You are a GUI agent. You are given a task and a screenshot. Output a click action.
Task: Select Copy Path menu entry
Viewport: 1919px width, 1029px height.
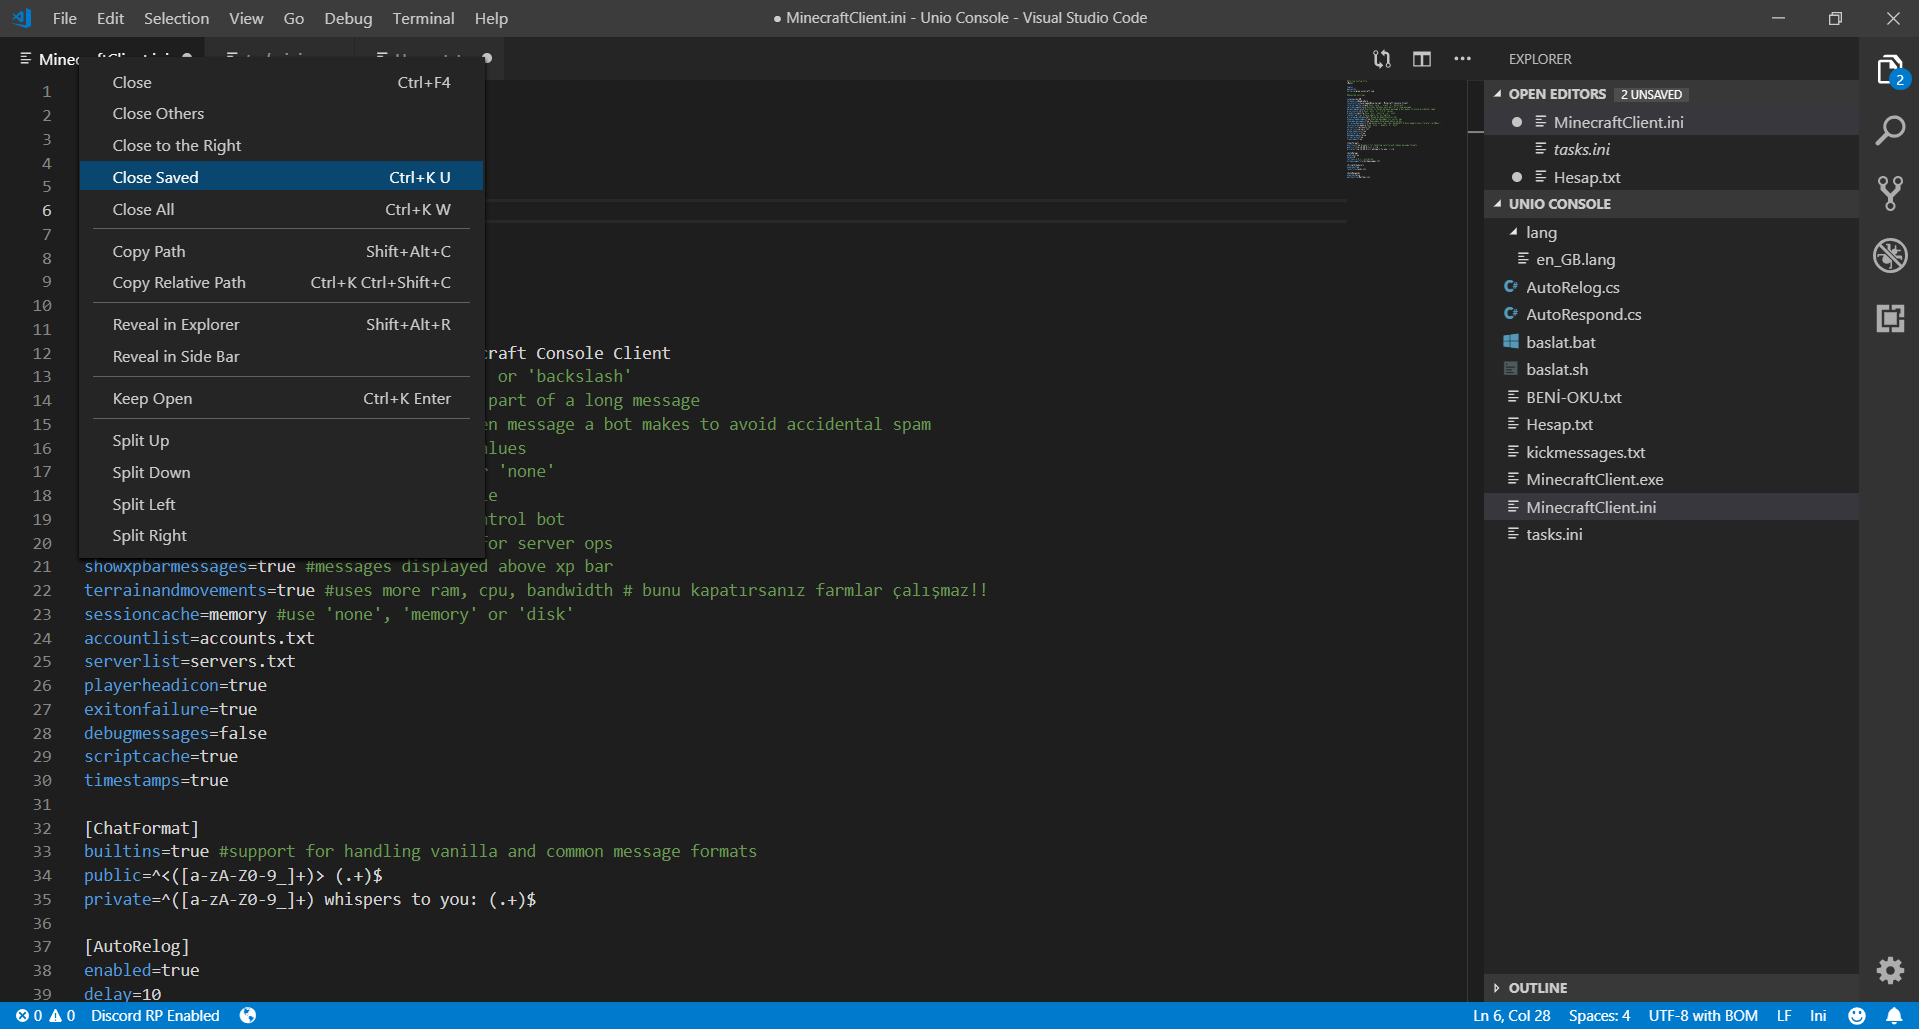tap(281, 251)
